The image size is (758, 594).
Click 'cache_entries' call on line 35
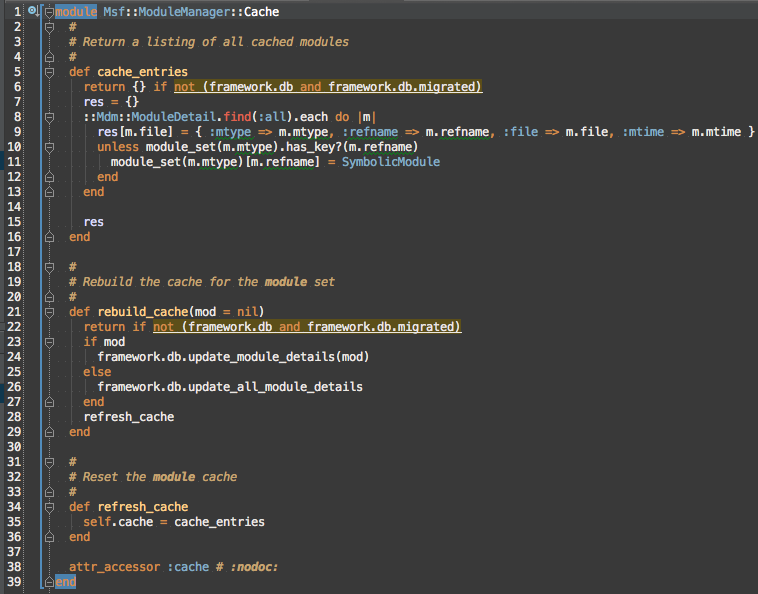219,522
